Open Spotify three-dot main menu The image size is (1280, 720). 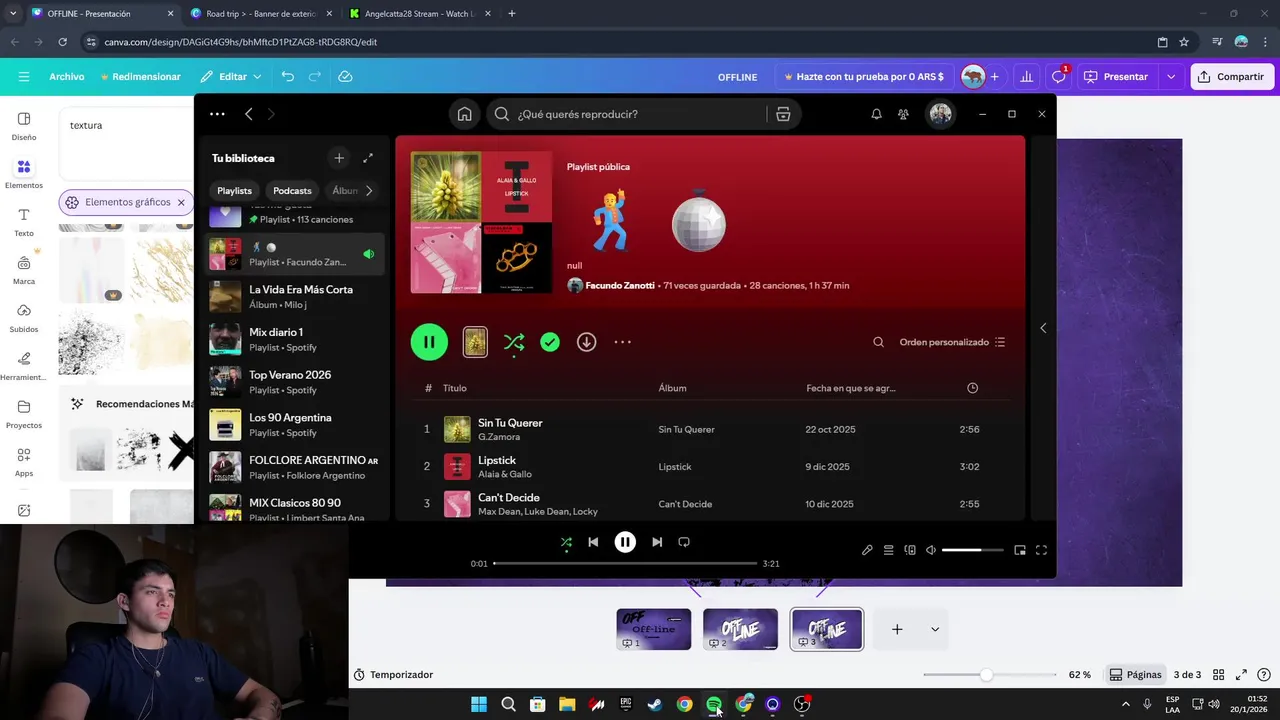[217, 114]
